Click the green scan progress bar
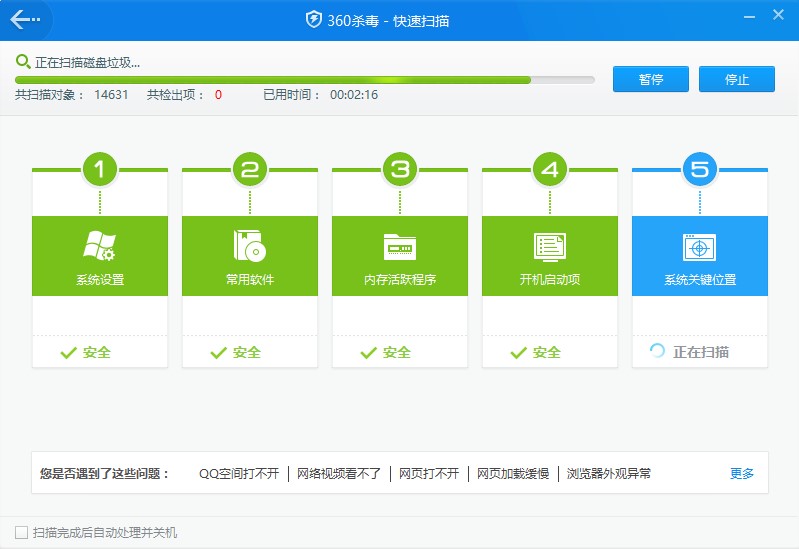The image size is (799, 549). point(272,80)
